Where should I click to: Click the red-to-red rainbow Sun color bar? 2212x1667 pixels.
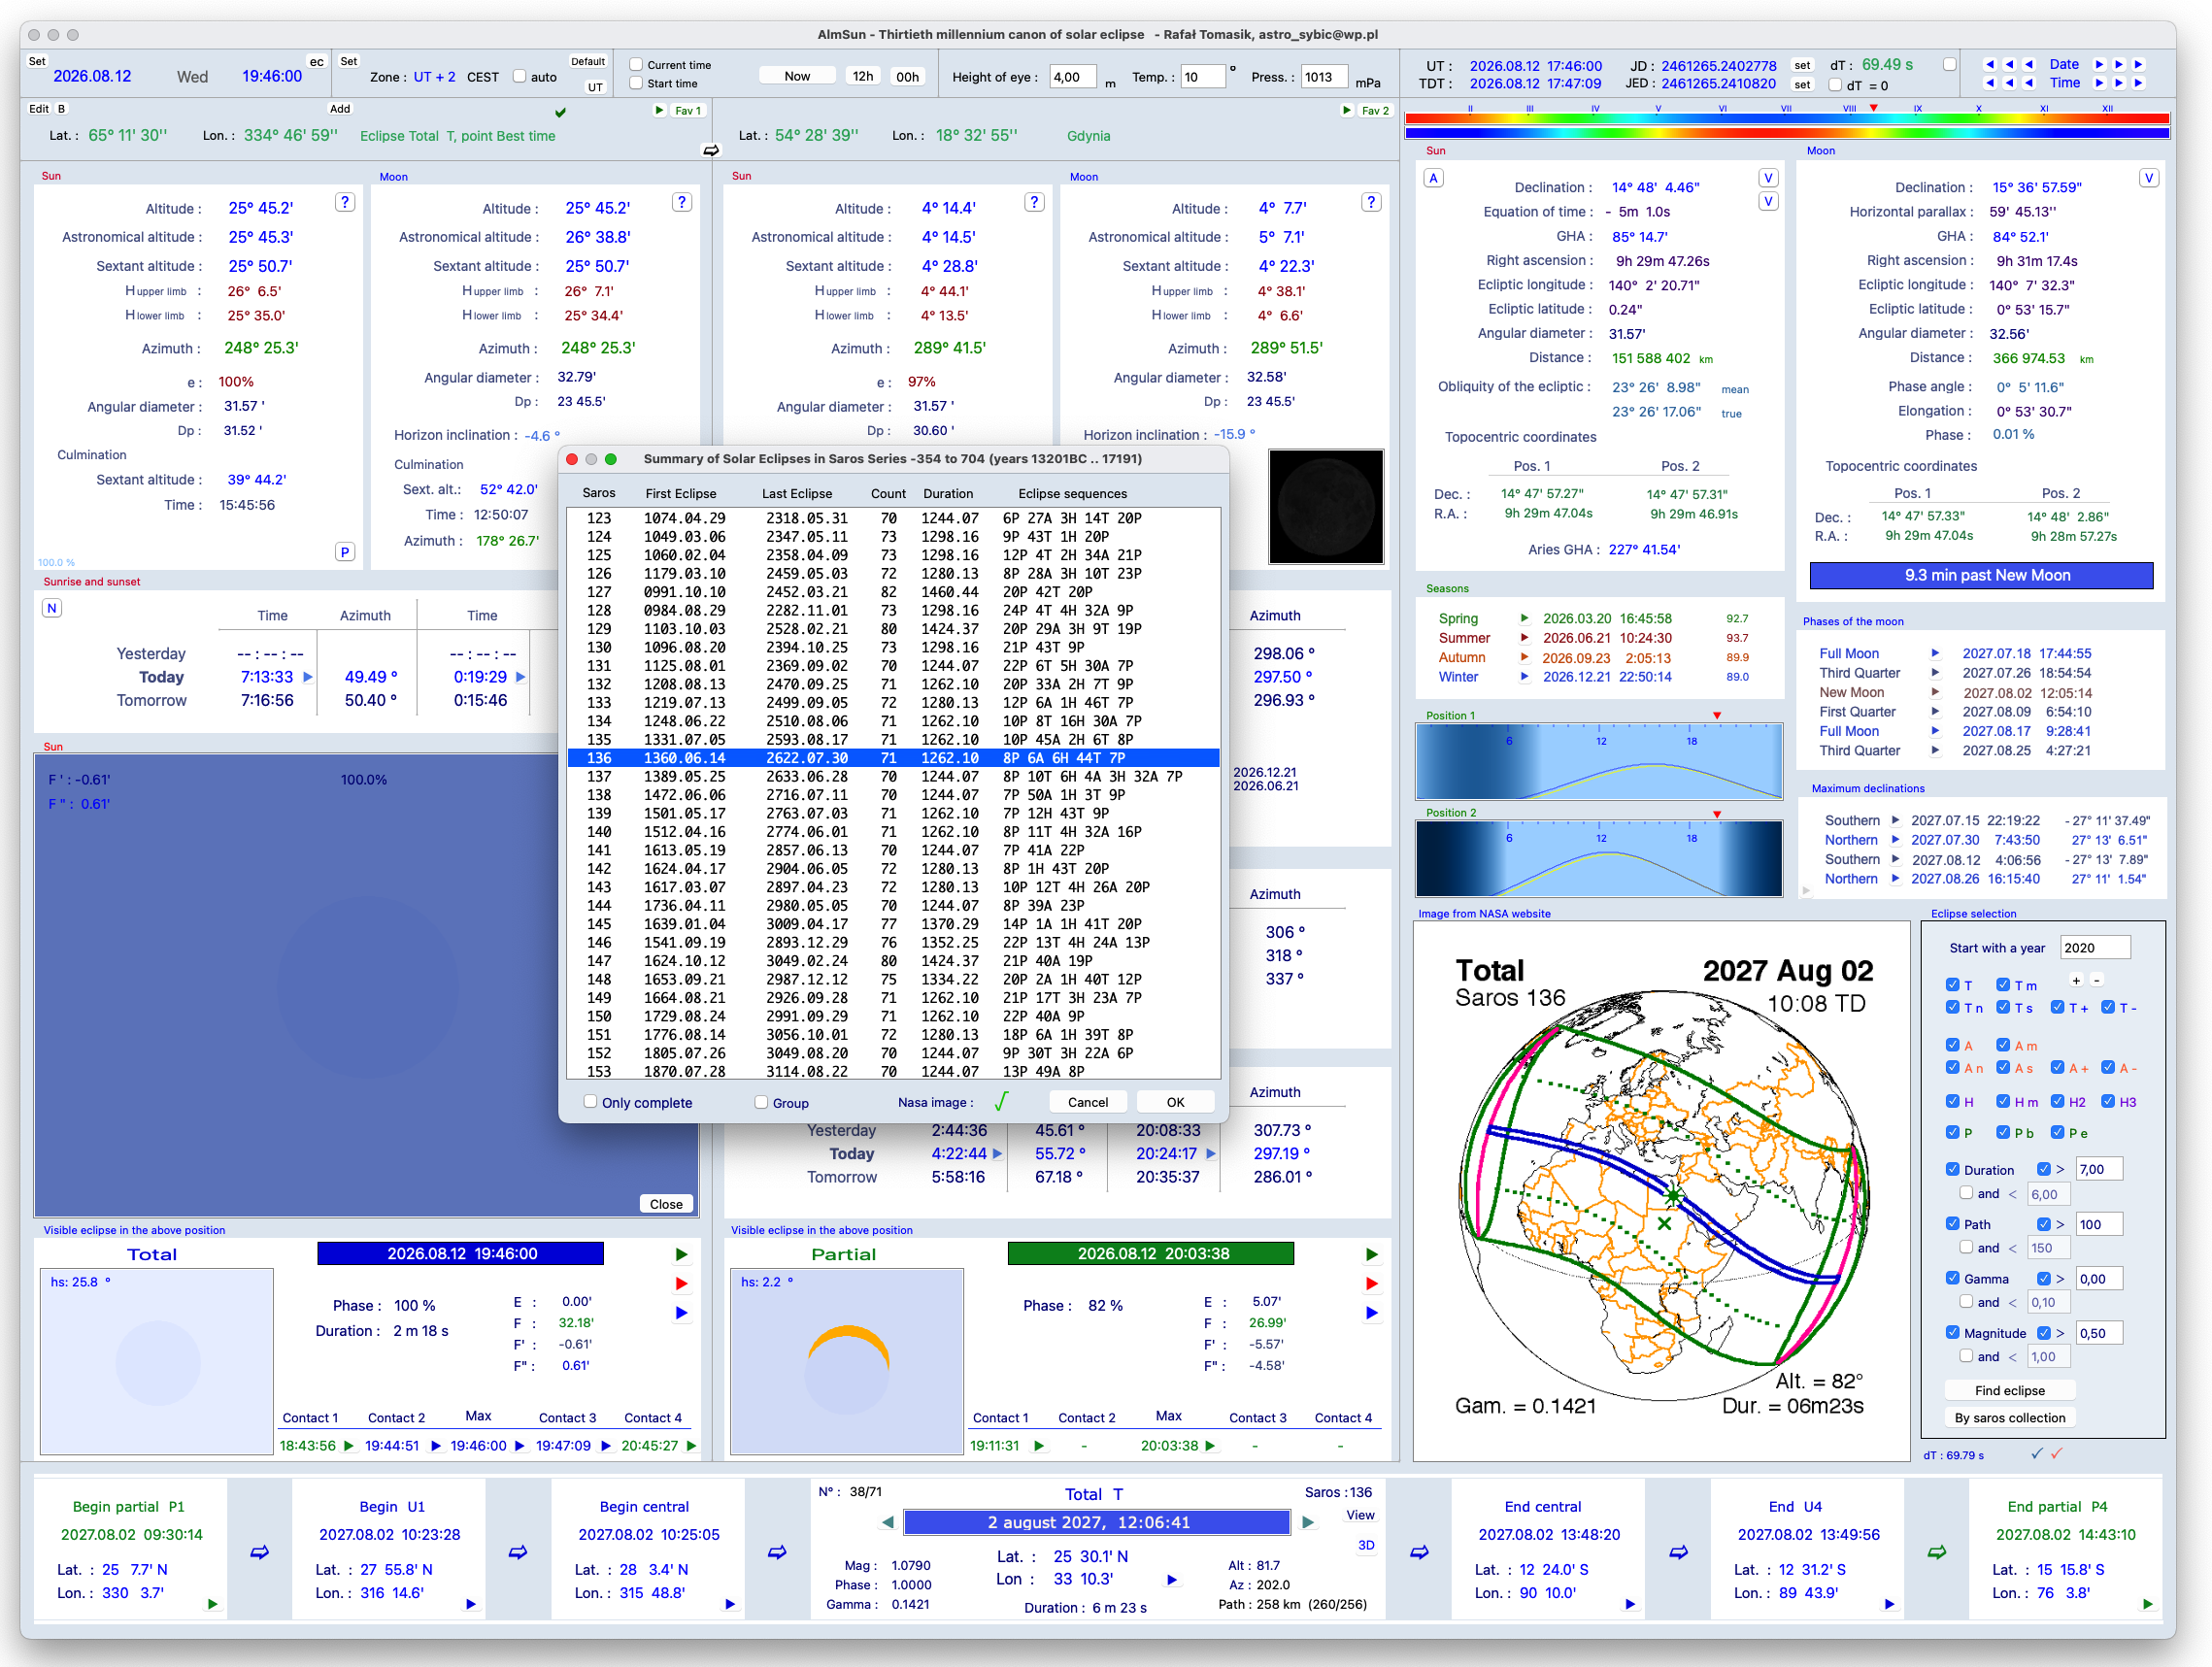(1787, 119)
